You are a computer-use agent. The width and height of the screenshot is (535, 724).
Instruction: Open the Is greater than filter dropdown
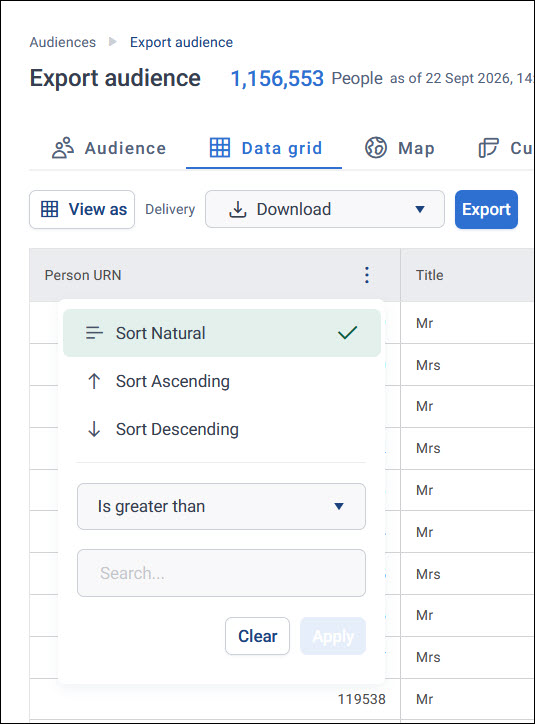pyautogui.click(x=221, y=507)
